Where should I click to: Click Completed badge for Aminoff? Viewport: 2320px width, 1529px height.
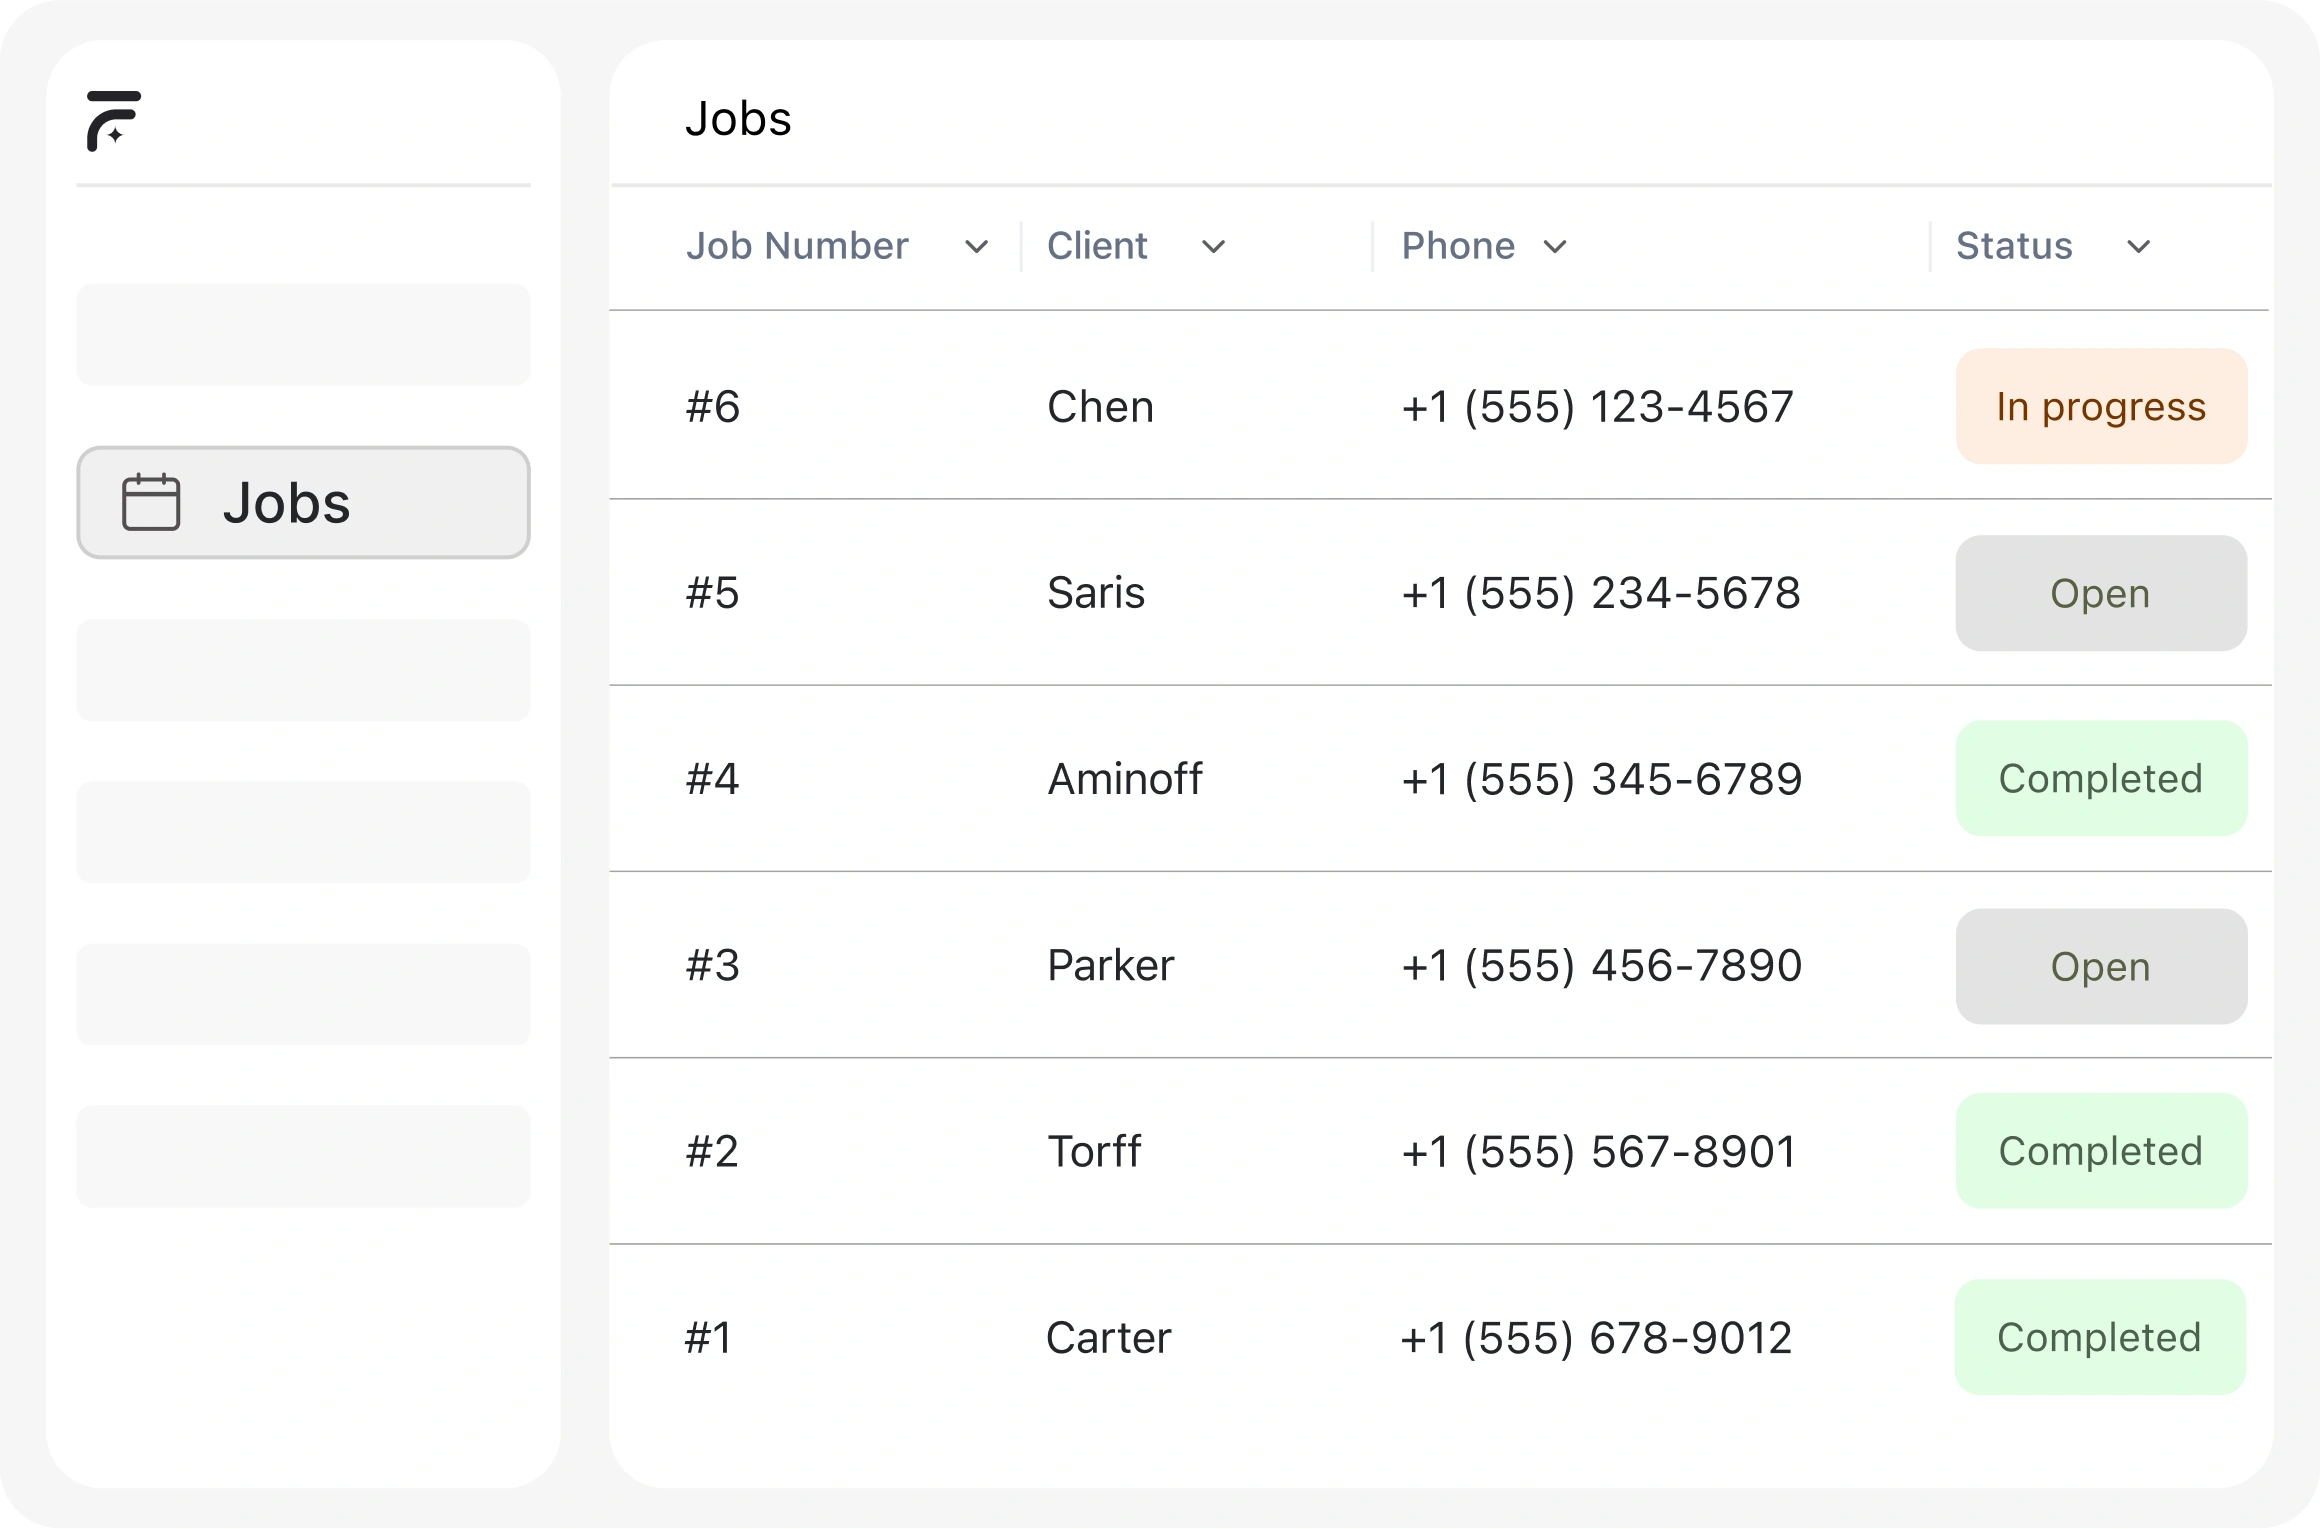click(2101, 779)
